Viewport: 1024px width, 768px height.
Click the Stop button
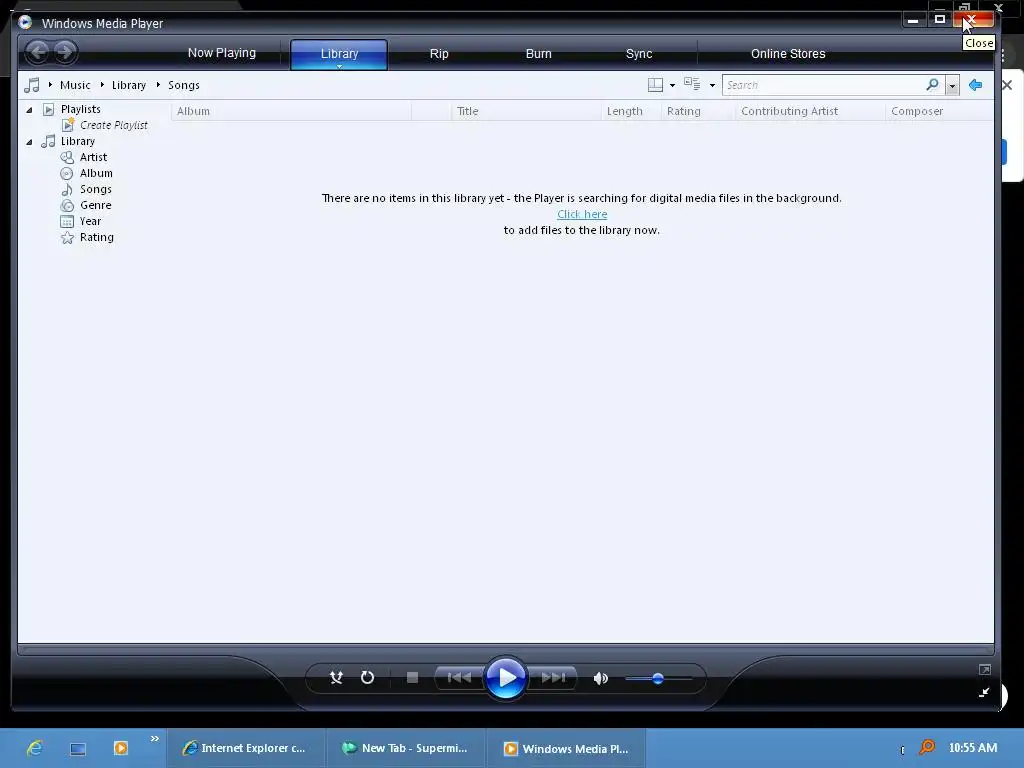(x=412, y=678)
